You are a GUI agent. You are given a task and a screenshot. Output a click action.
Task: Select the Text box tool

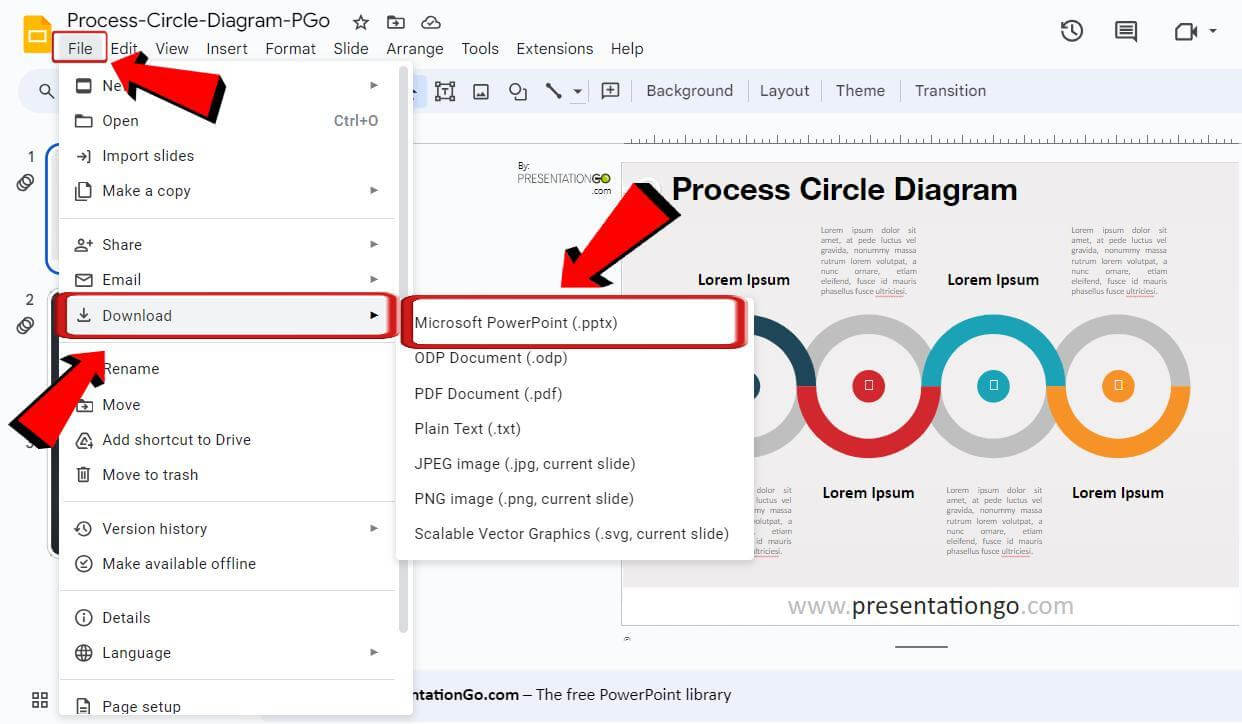tap(445, 91)
